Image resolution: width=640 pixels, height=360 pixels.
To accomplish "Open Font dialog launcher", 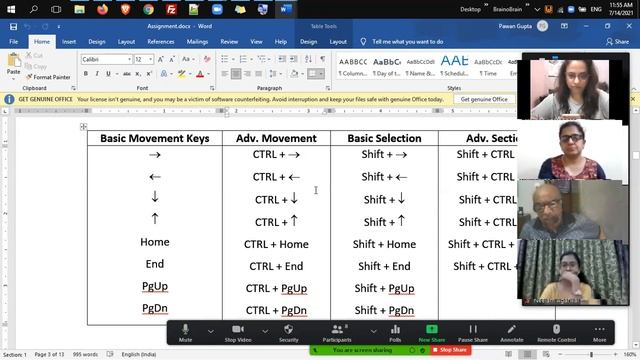I will click(x=212, y=88).
